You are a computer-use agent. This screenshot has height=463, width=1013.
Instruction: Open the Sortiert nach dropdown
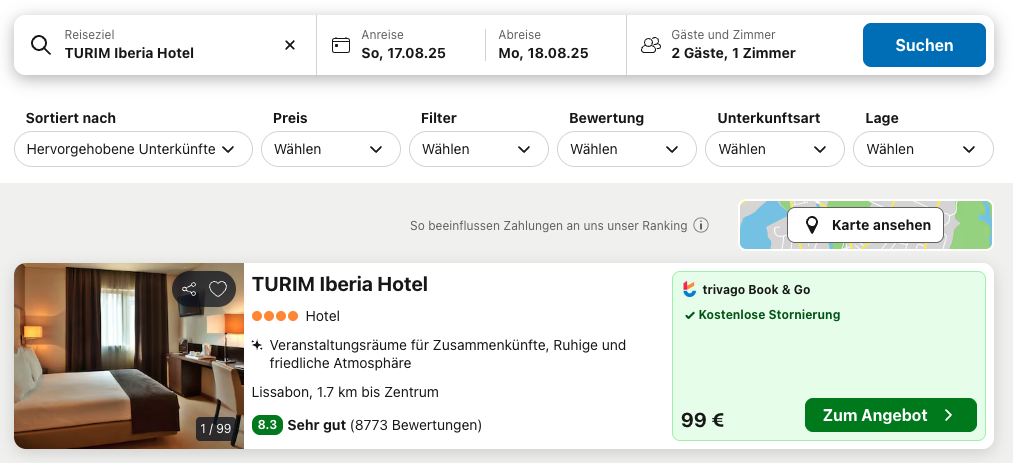[x=133, y=149]
